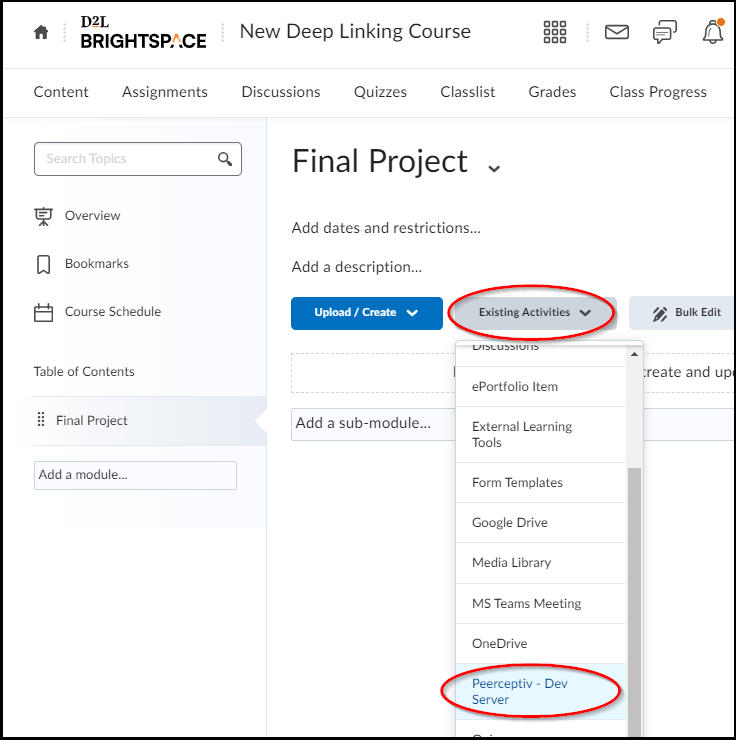The width and height of the screenshot is (736, 740).
Task: Click the Search Topics field
Action: click(x=138, y=159)
